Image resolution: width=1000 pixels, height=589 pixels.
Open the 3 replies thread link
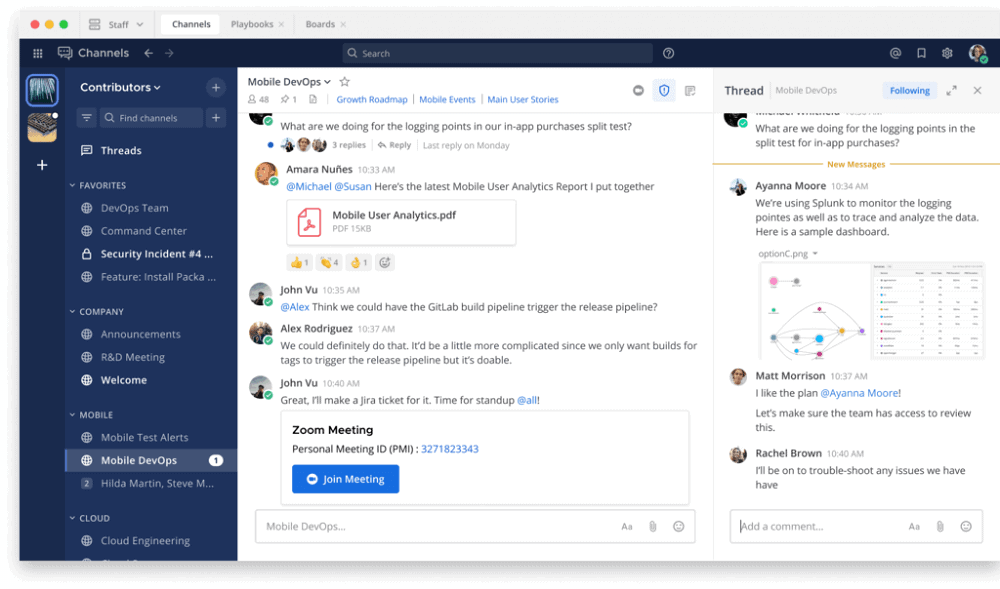point(349,145)
